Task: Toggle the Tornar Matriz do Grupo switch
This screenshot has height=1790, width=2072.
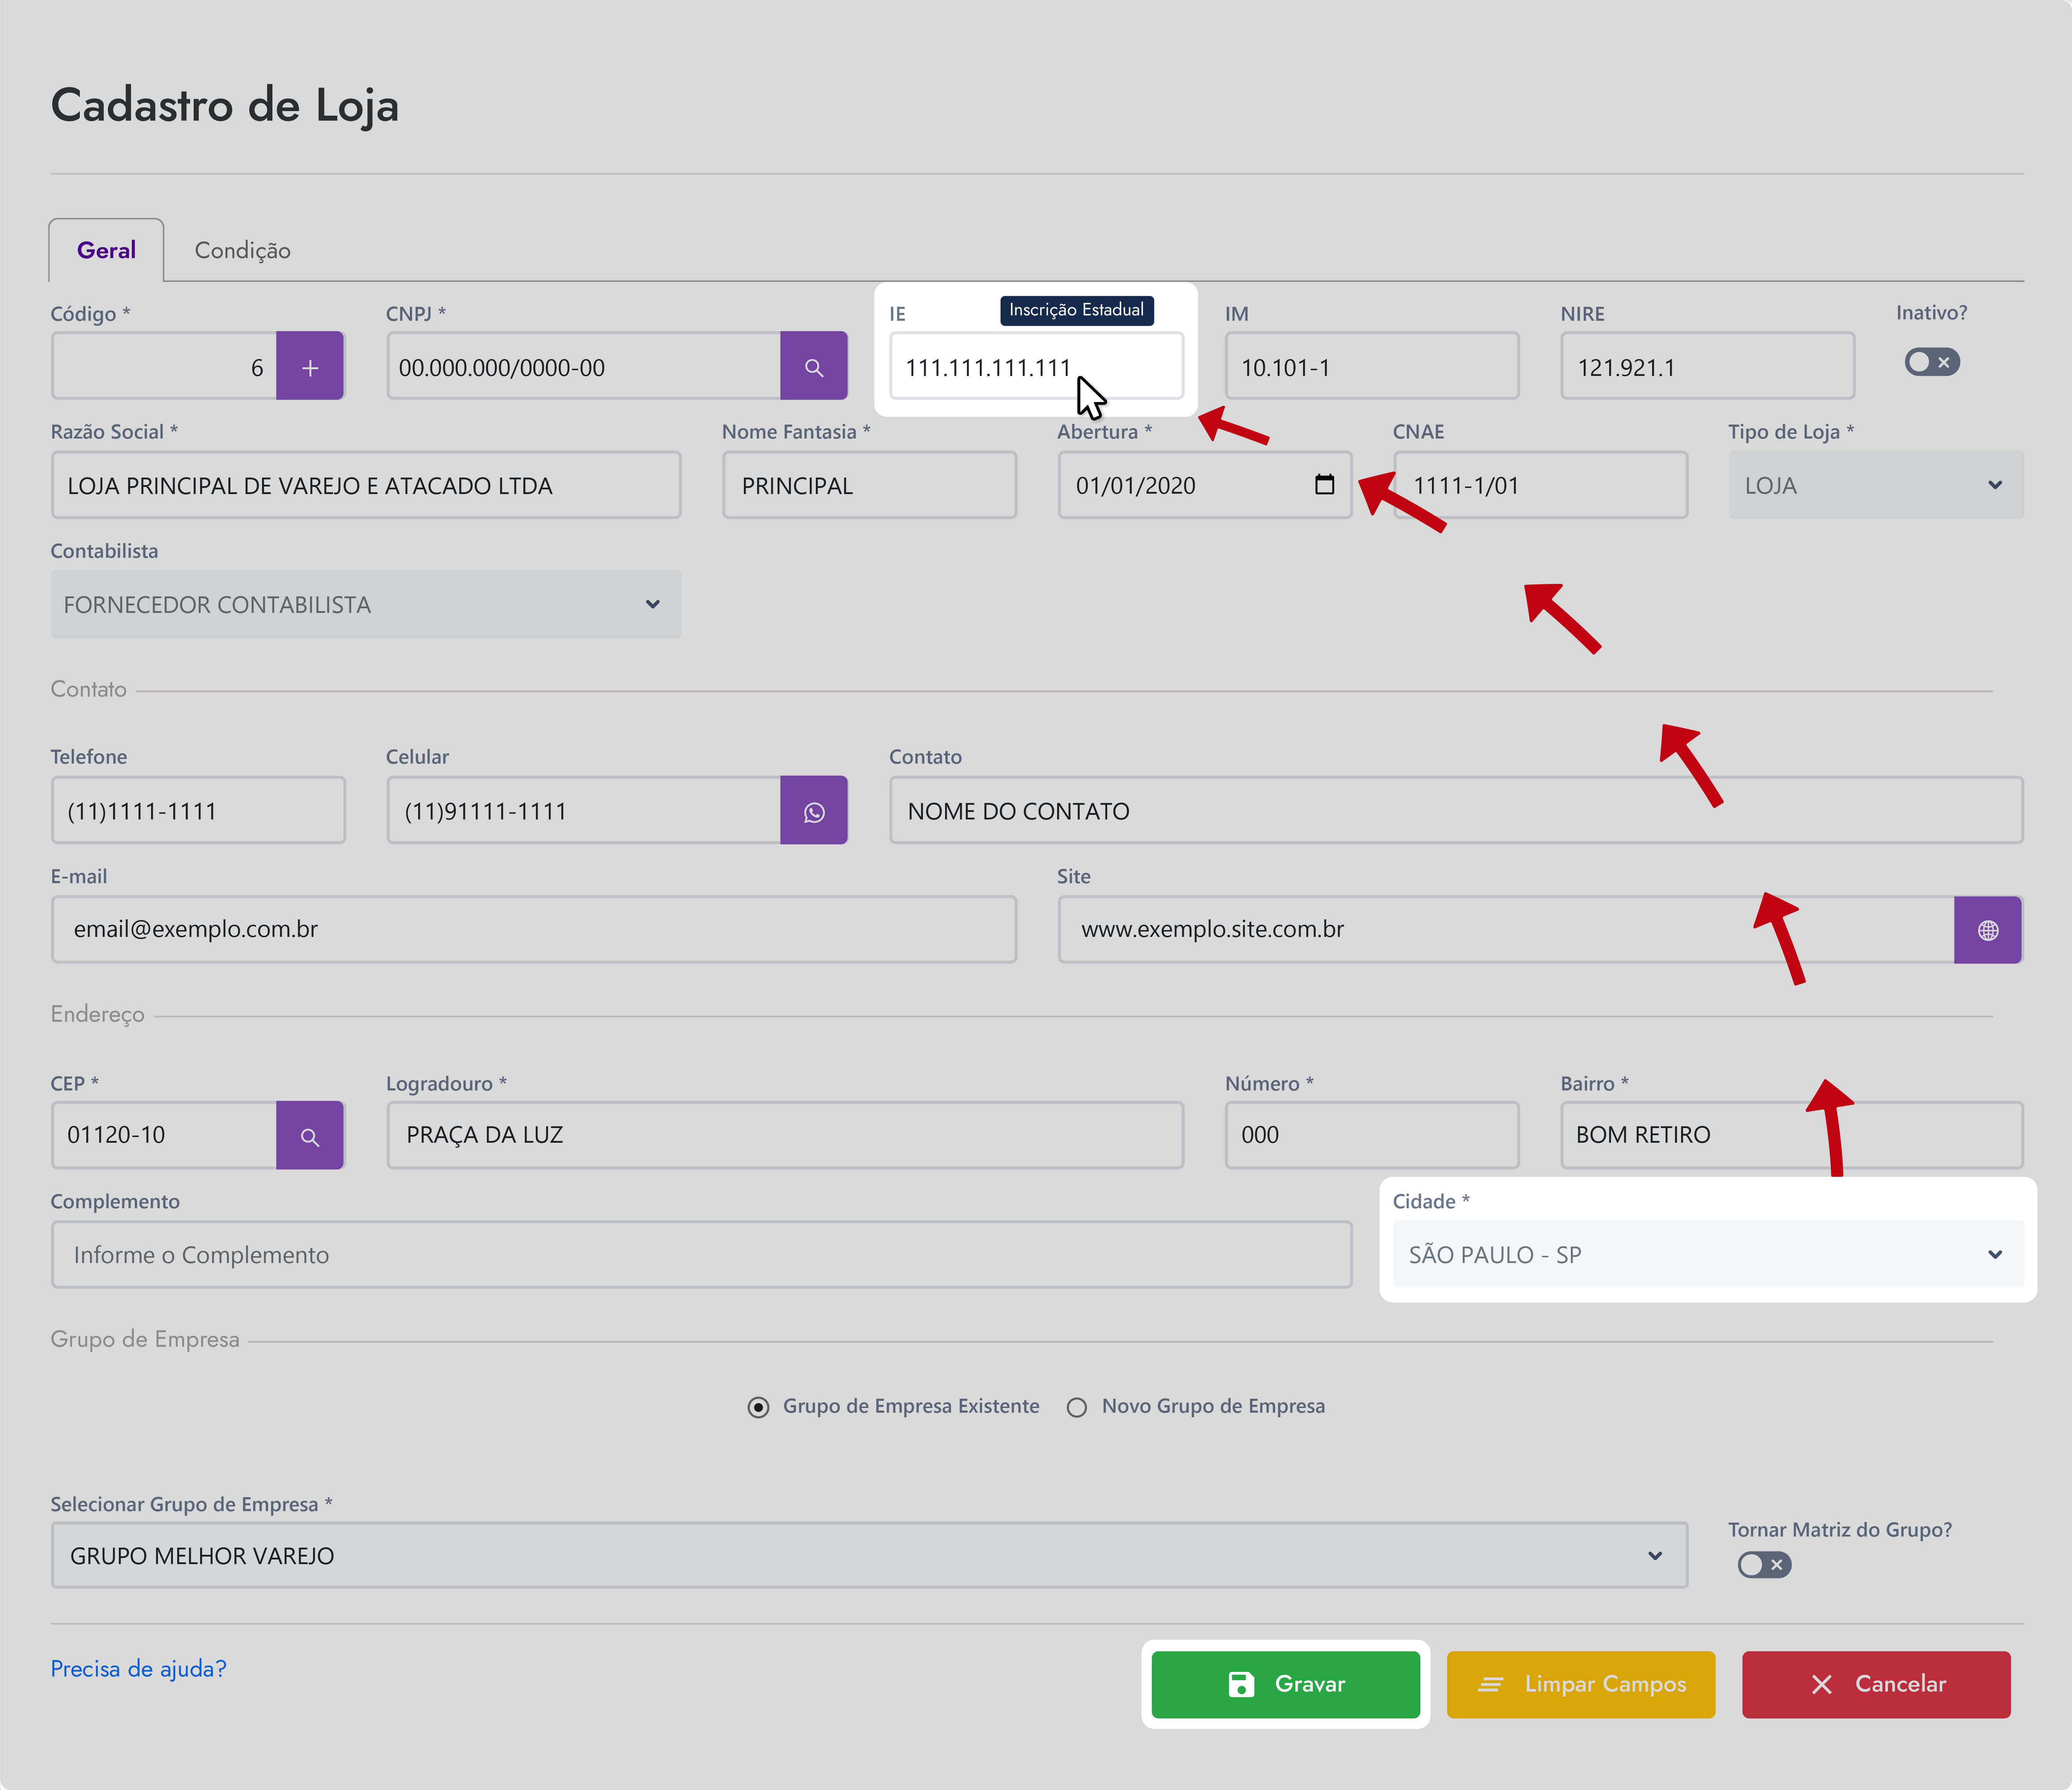Action: click(1764, 1565)
